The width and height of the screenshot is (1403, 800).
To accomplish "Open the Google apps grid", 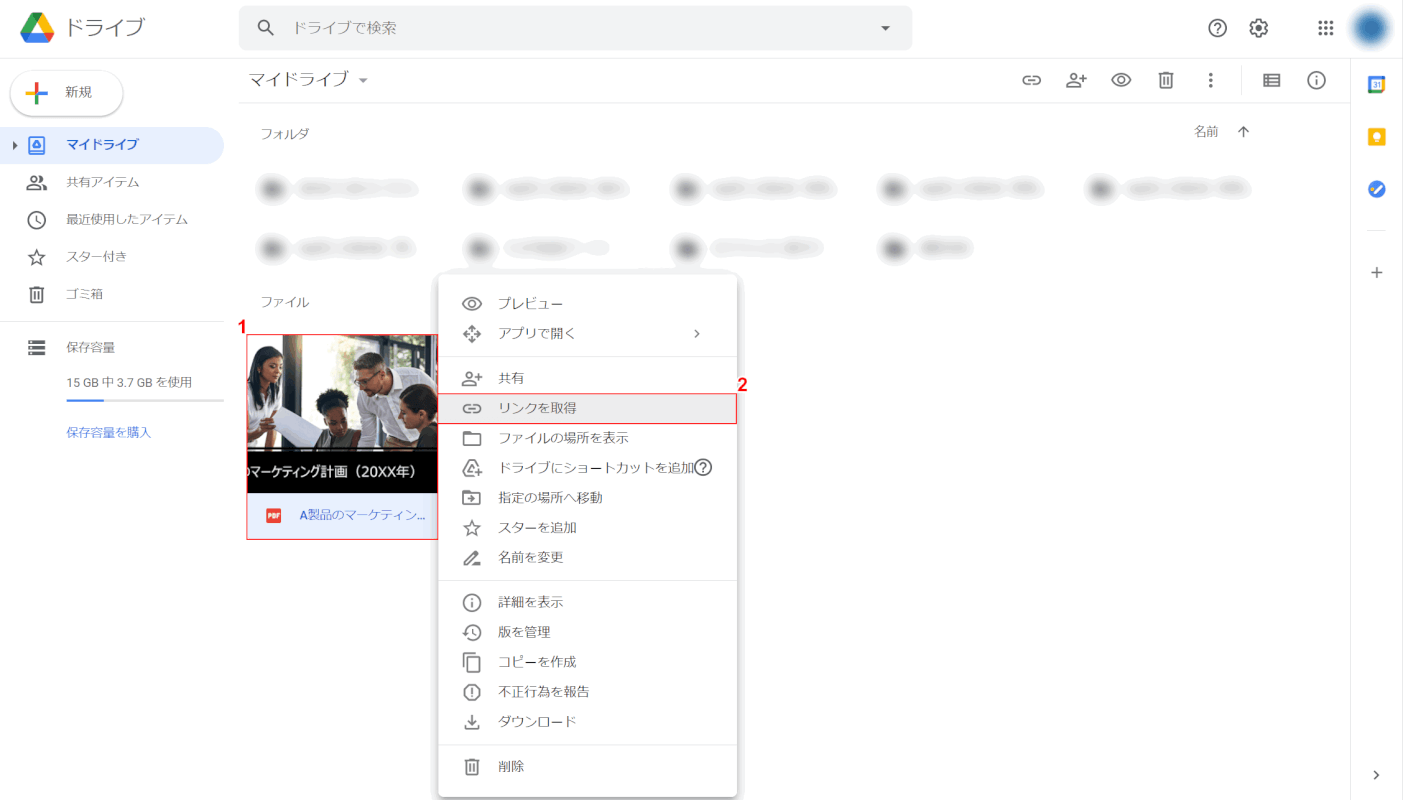I will tap(1325, 28).
